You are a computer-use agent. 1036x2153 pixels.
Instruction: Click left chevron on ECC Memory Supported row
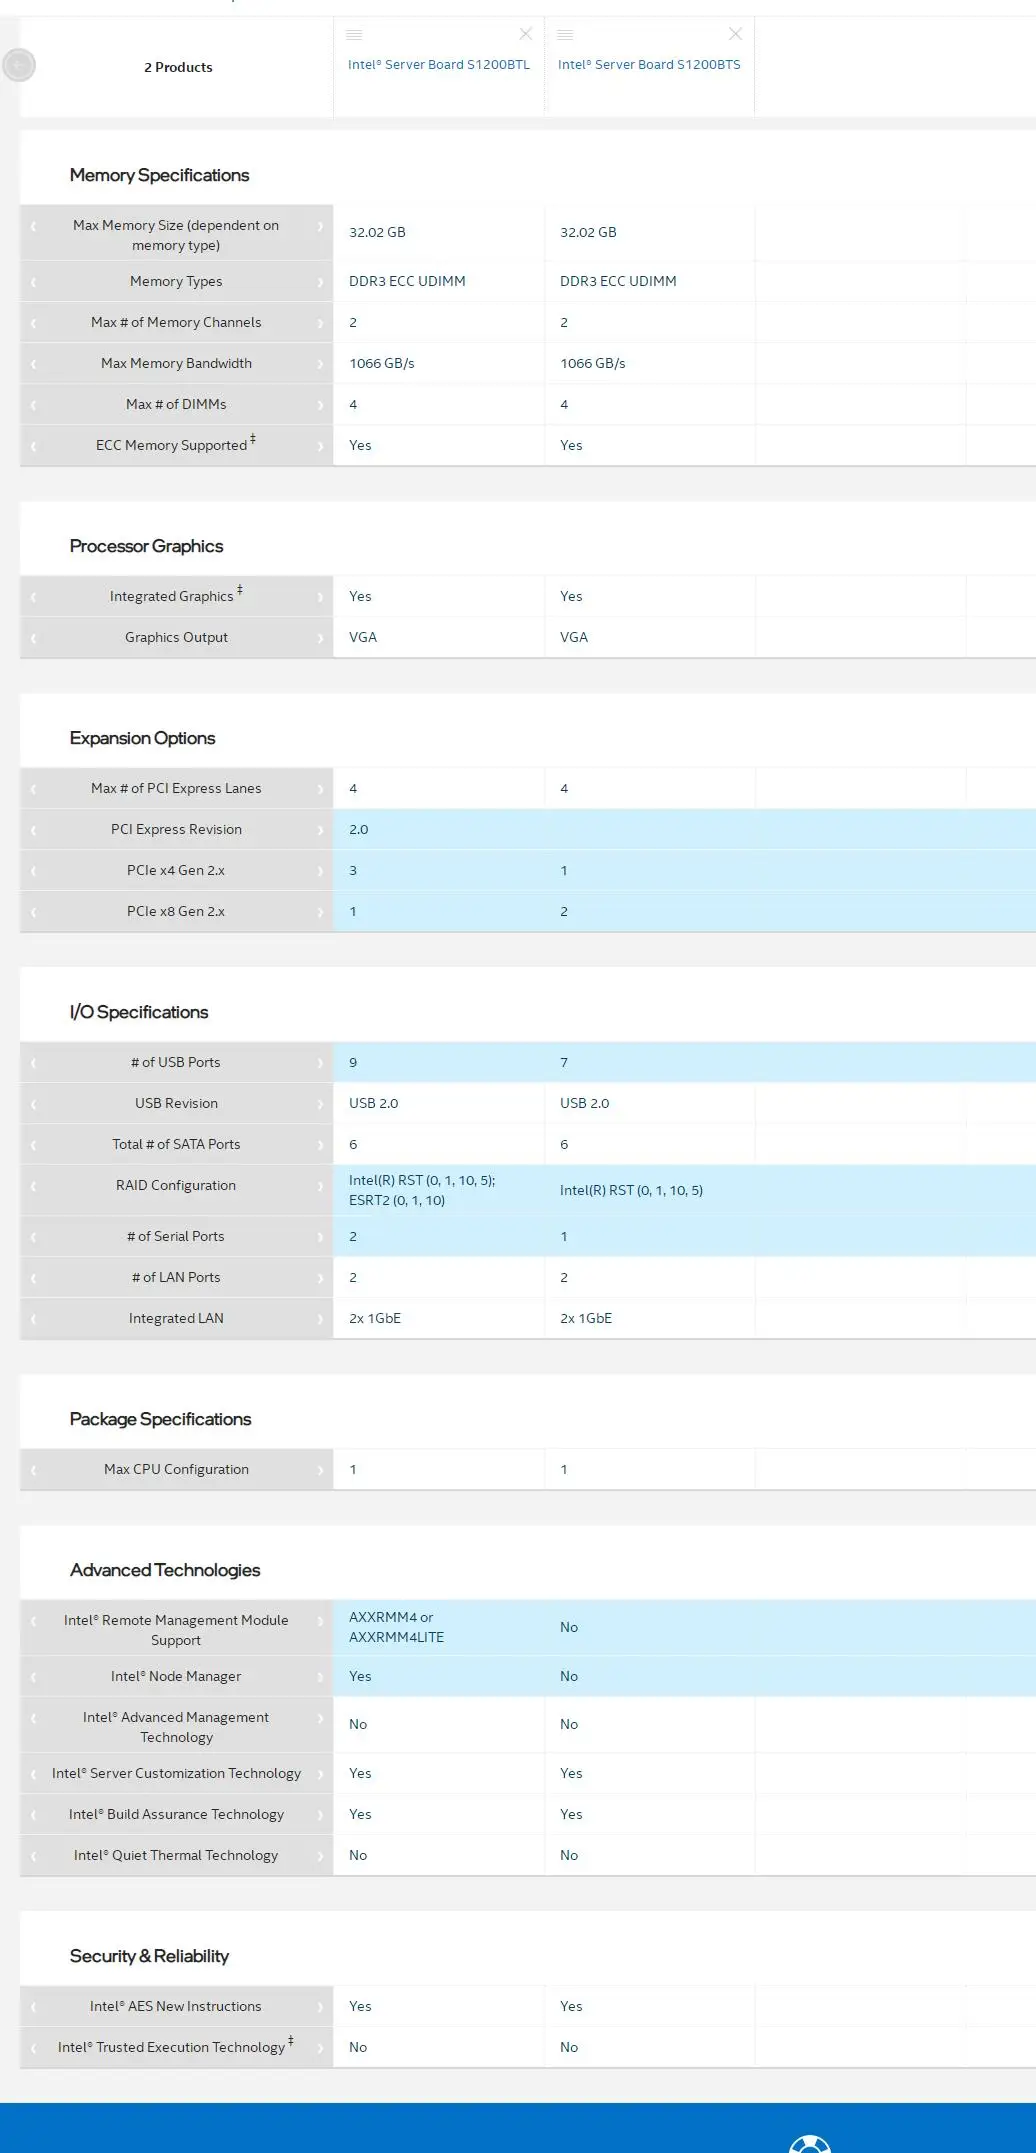tap(33, 446)
